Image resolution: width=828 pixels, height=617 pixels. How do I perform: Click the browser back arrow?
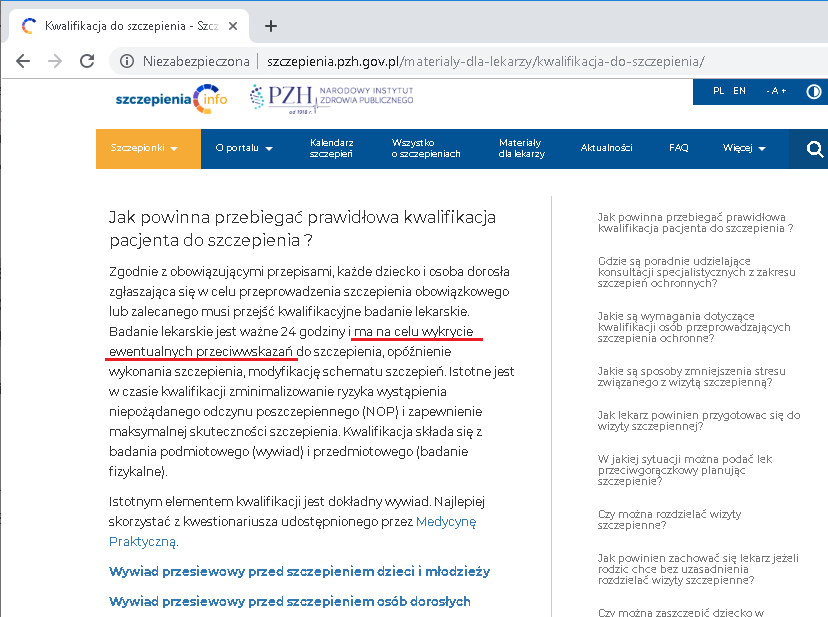coord(22,61)
